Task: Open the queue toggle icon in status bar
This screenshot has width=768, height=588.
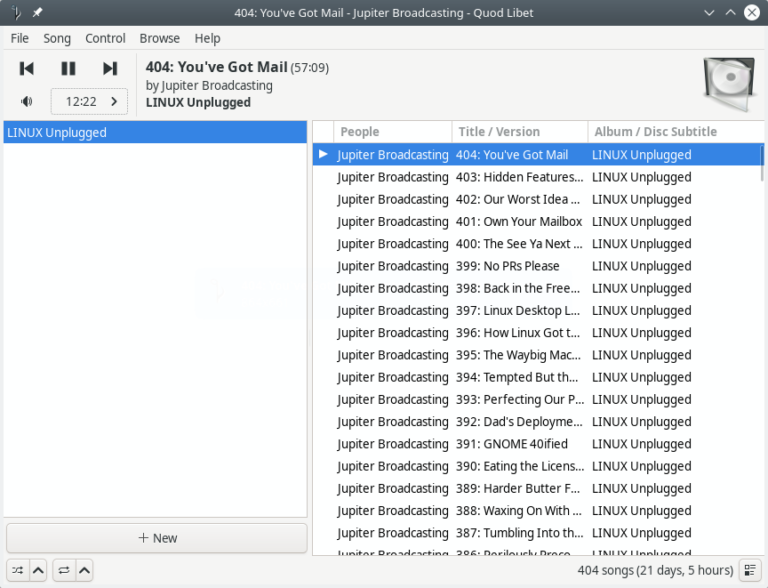Action: point(750,570)
